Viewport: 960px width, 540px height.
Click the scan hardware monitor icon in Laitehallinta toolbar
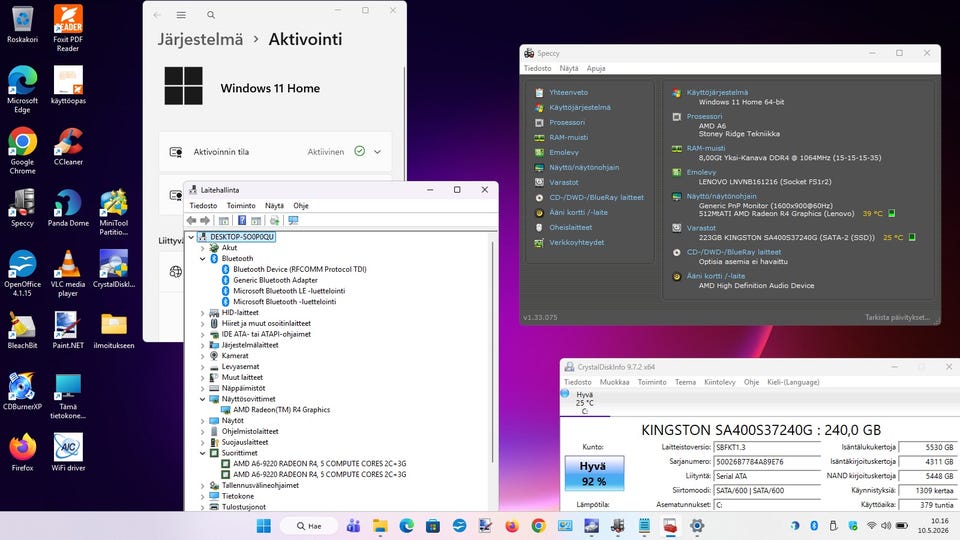point(293,220)
